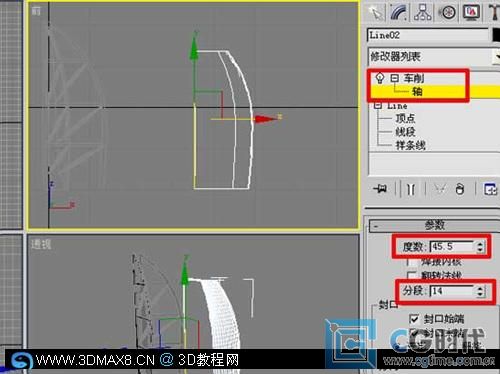This screenshot has width=500, height=374.
Task: Select the 线段 sub-object level
Action: point(405,132)
